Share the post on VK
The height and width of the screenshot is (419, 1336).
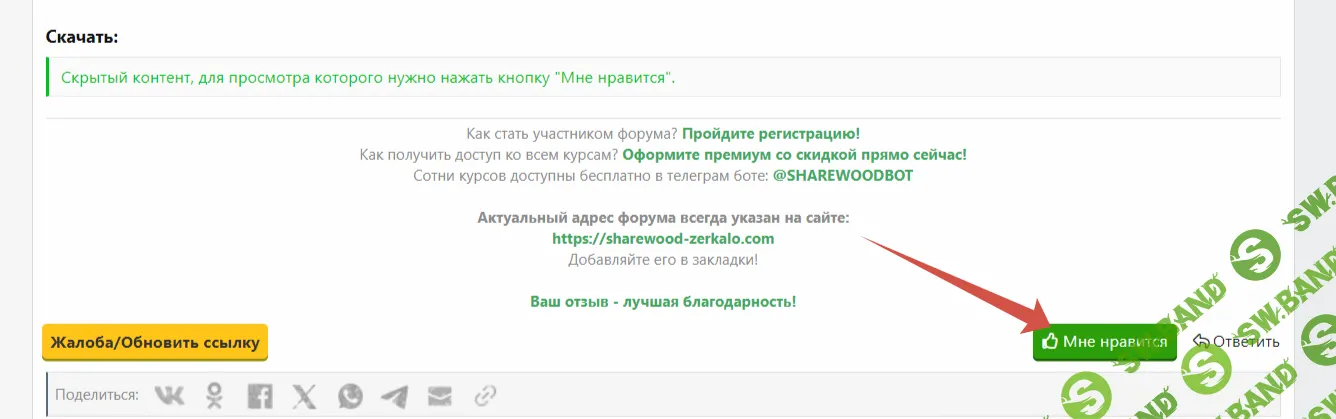click(170, 396)
